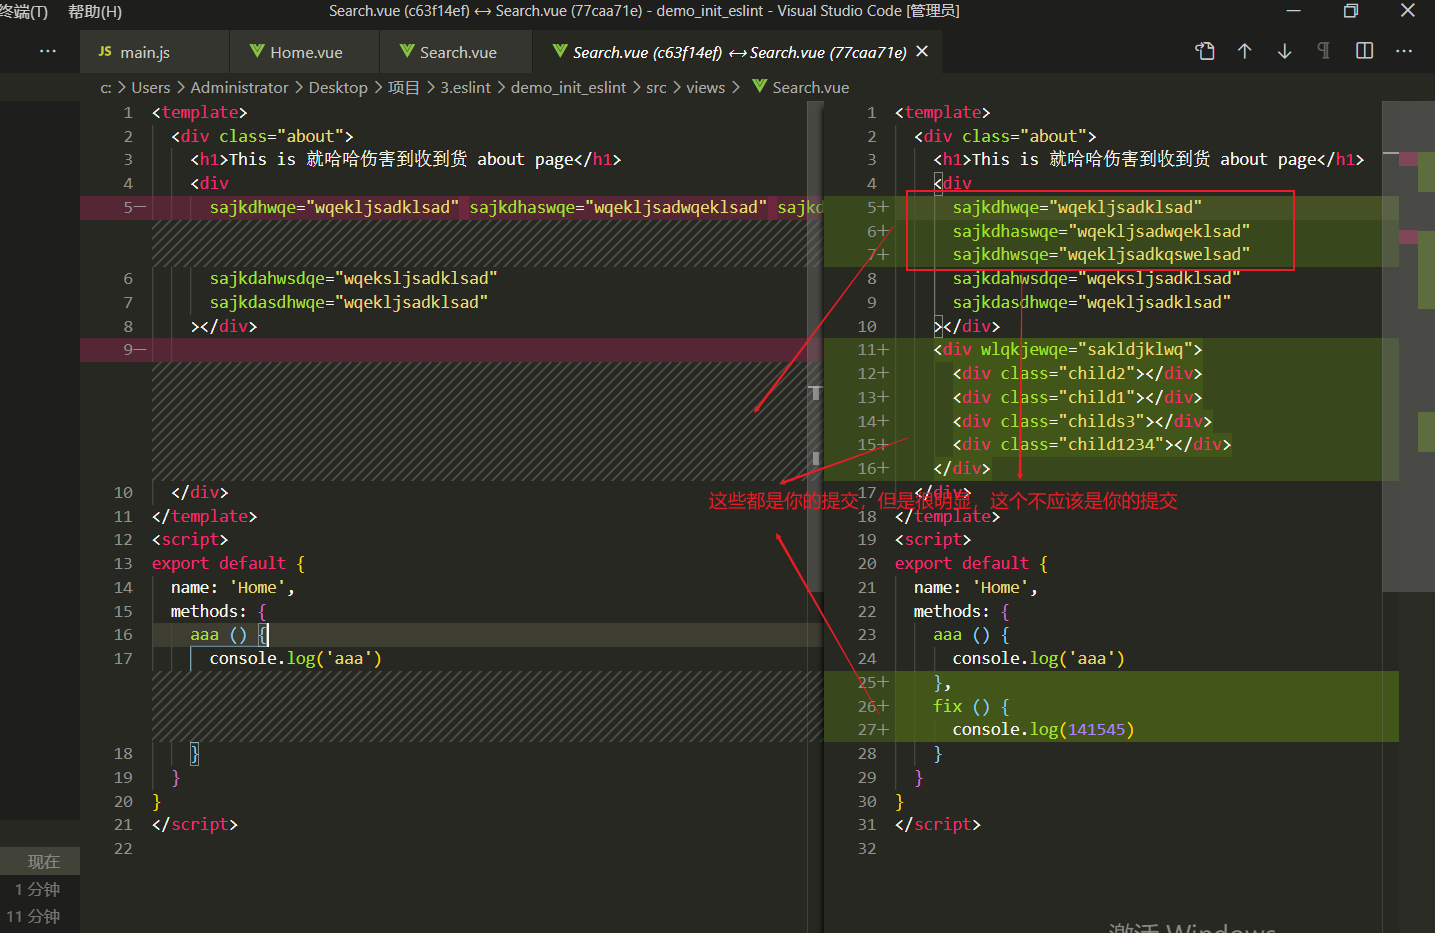This screenshot has width=1435, height=933.
Task: Click views breadcrumb segment
Action: [x=705, y=87]
